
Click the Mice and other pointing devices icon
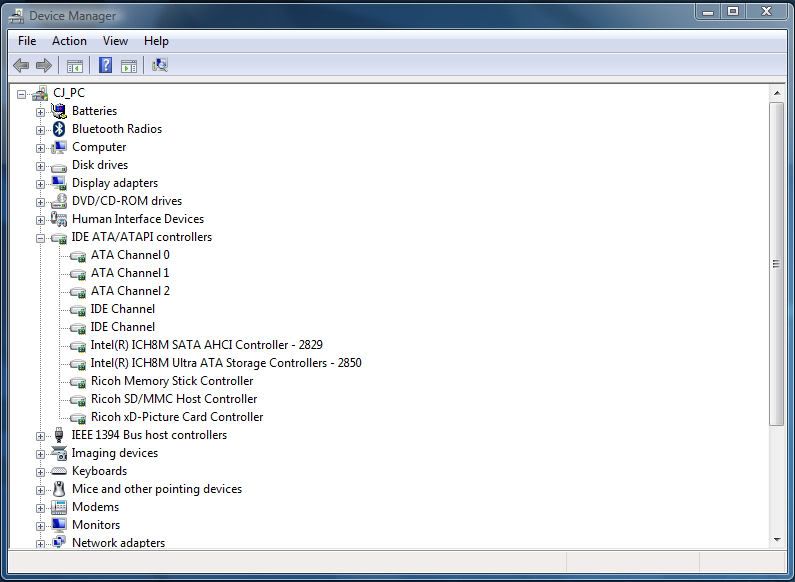[x=59, y=489]
